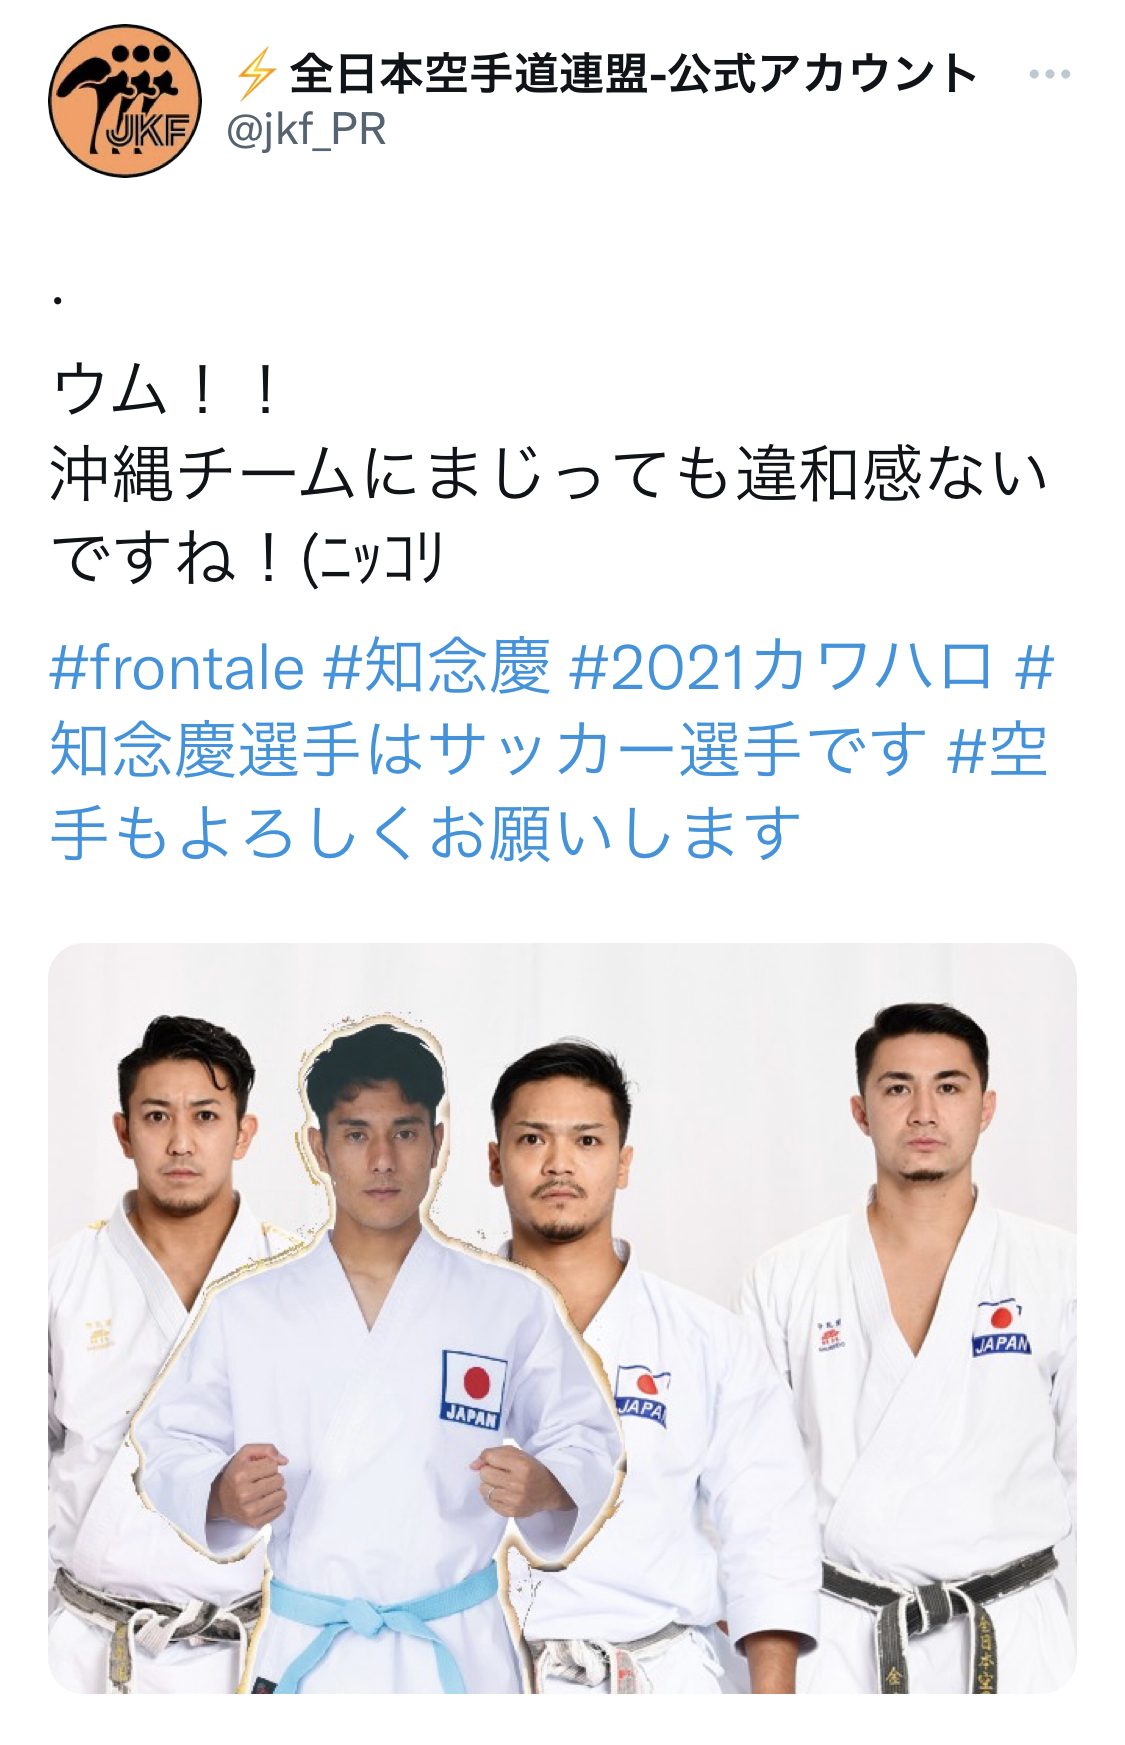
Task: Open the attached karate team photo
Action: tap(562, 1318)
